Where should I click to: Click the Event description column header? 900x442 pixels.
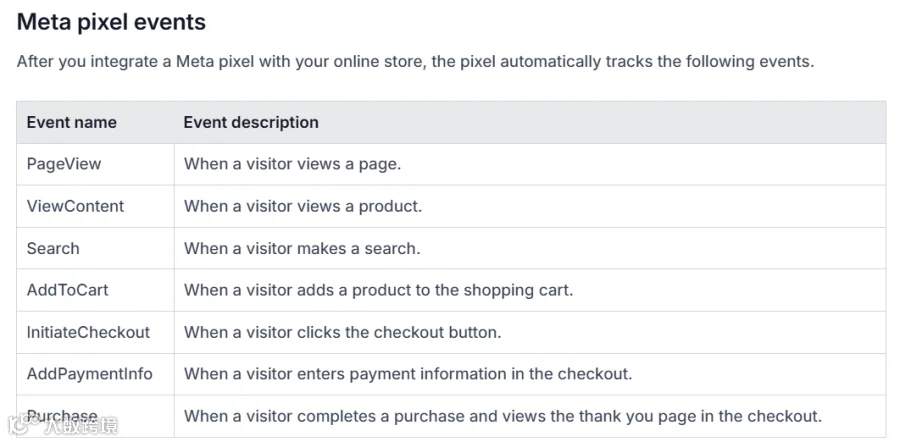click(251, 122)
